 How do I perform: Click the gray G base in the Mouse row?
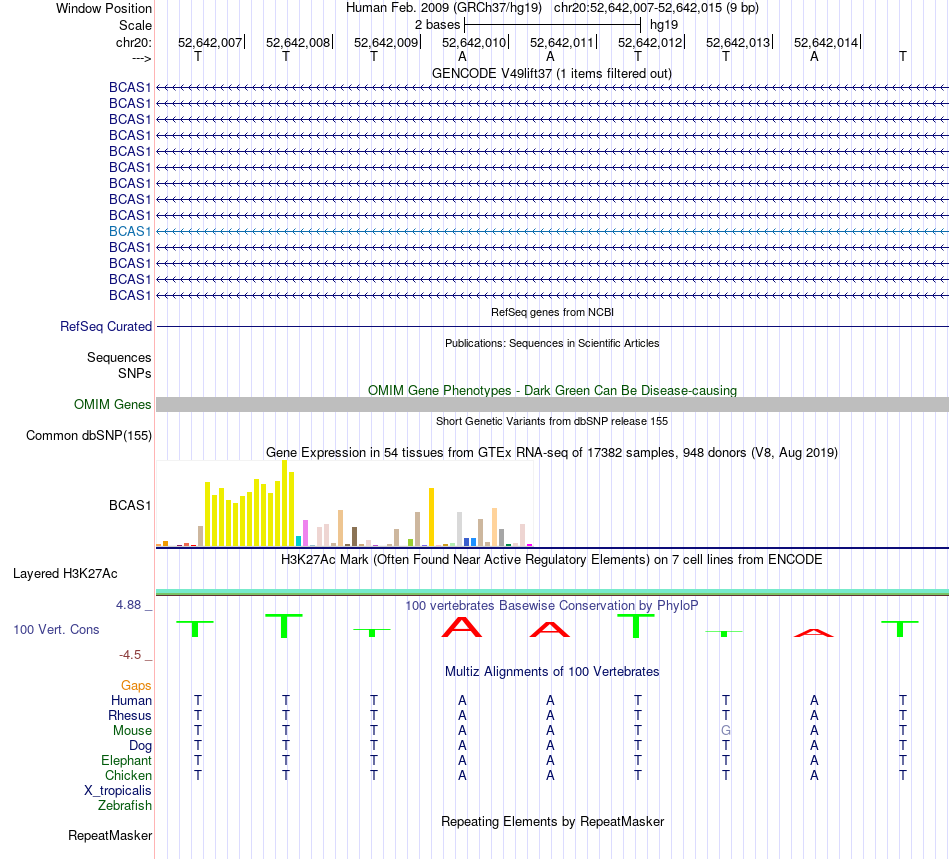pos(726,731)
